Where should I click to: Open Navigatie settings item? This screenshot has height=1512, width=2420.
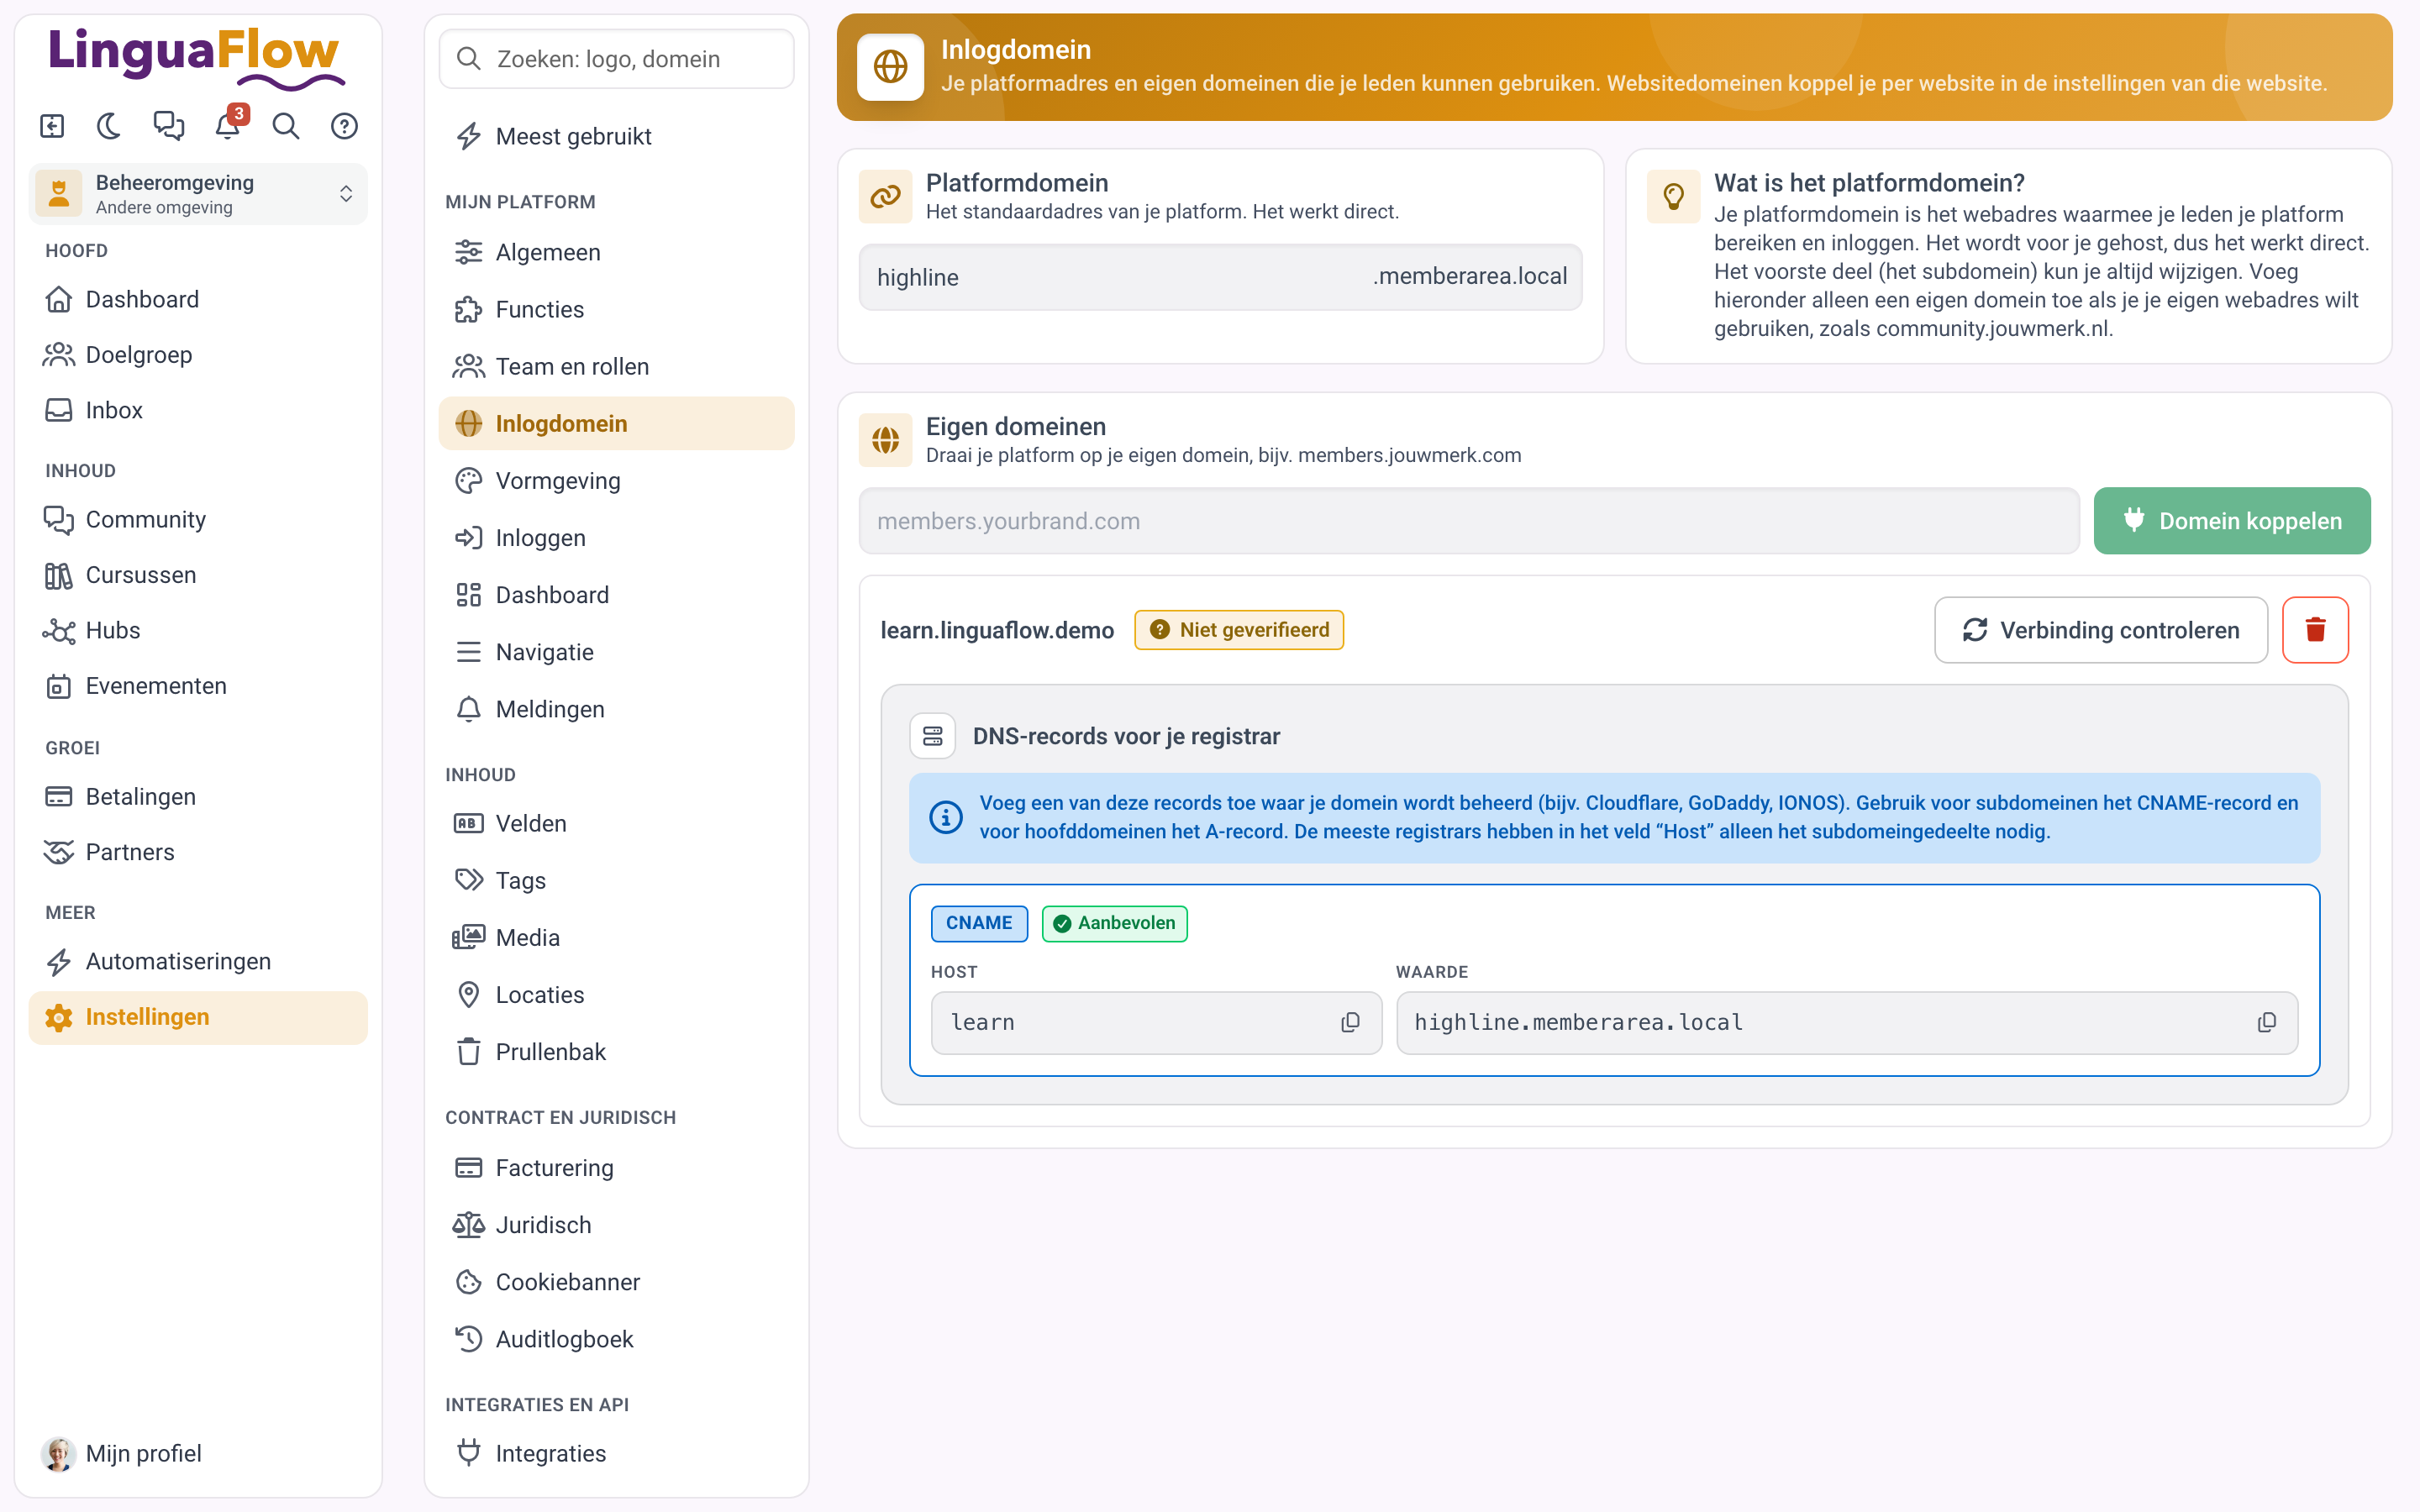click(x=617, y=652)
